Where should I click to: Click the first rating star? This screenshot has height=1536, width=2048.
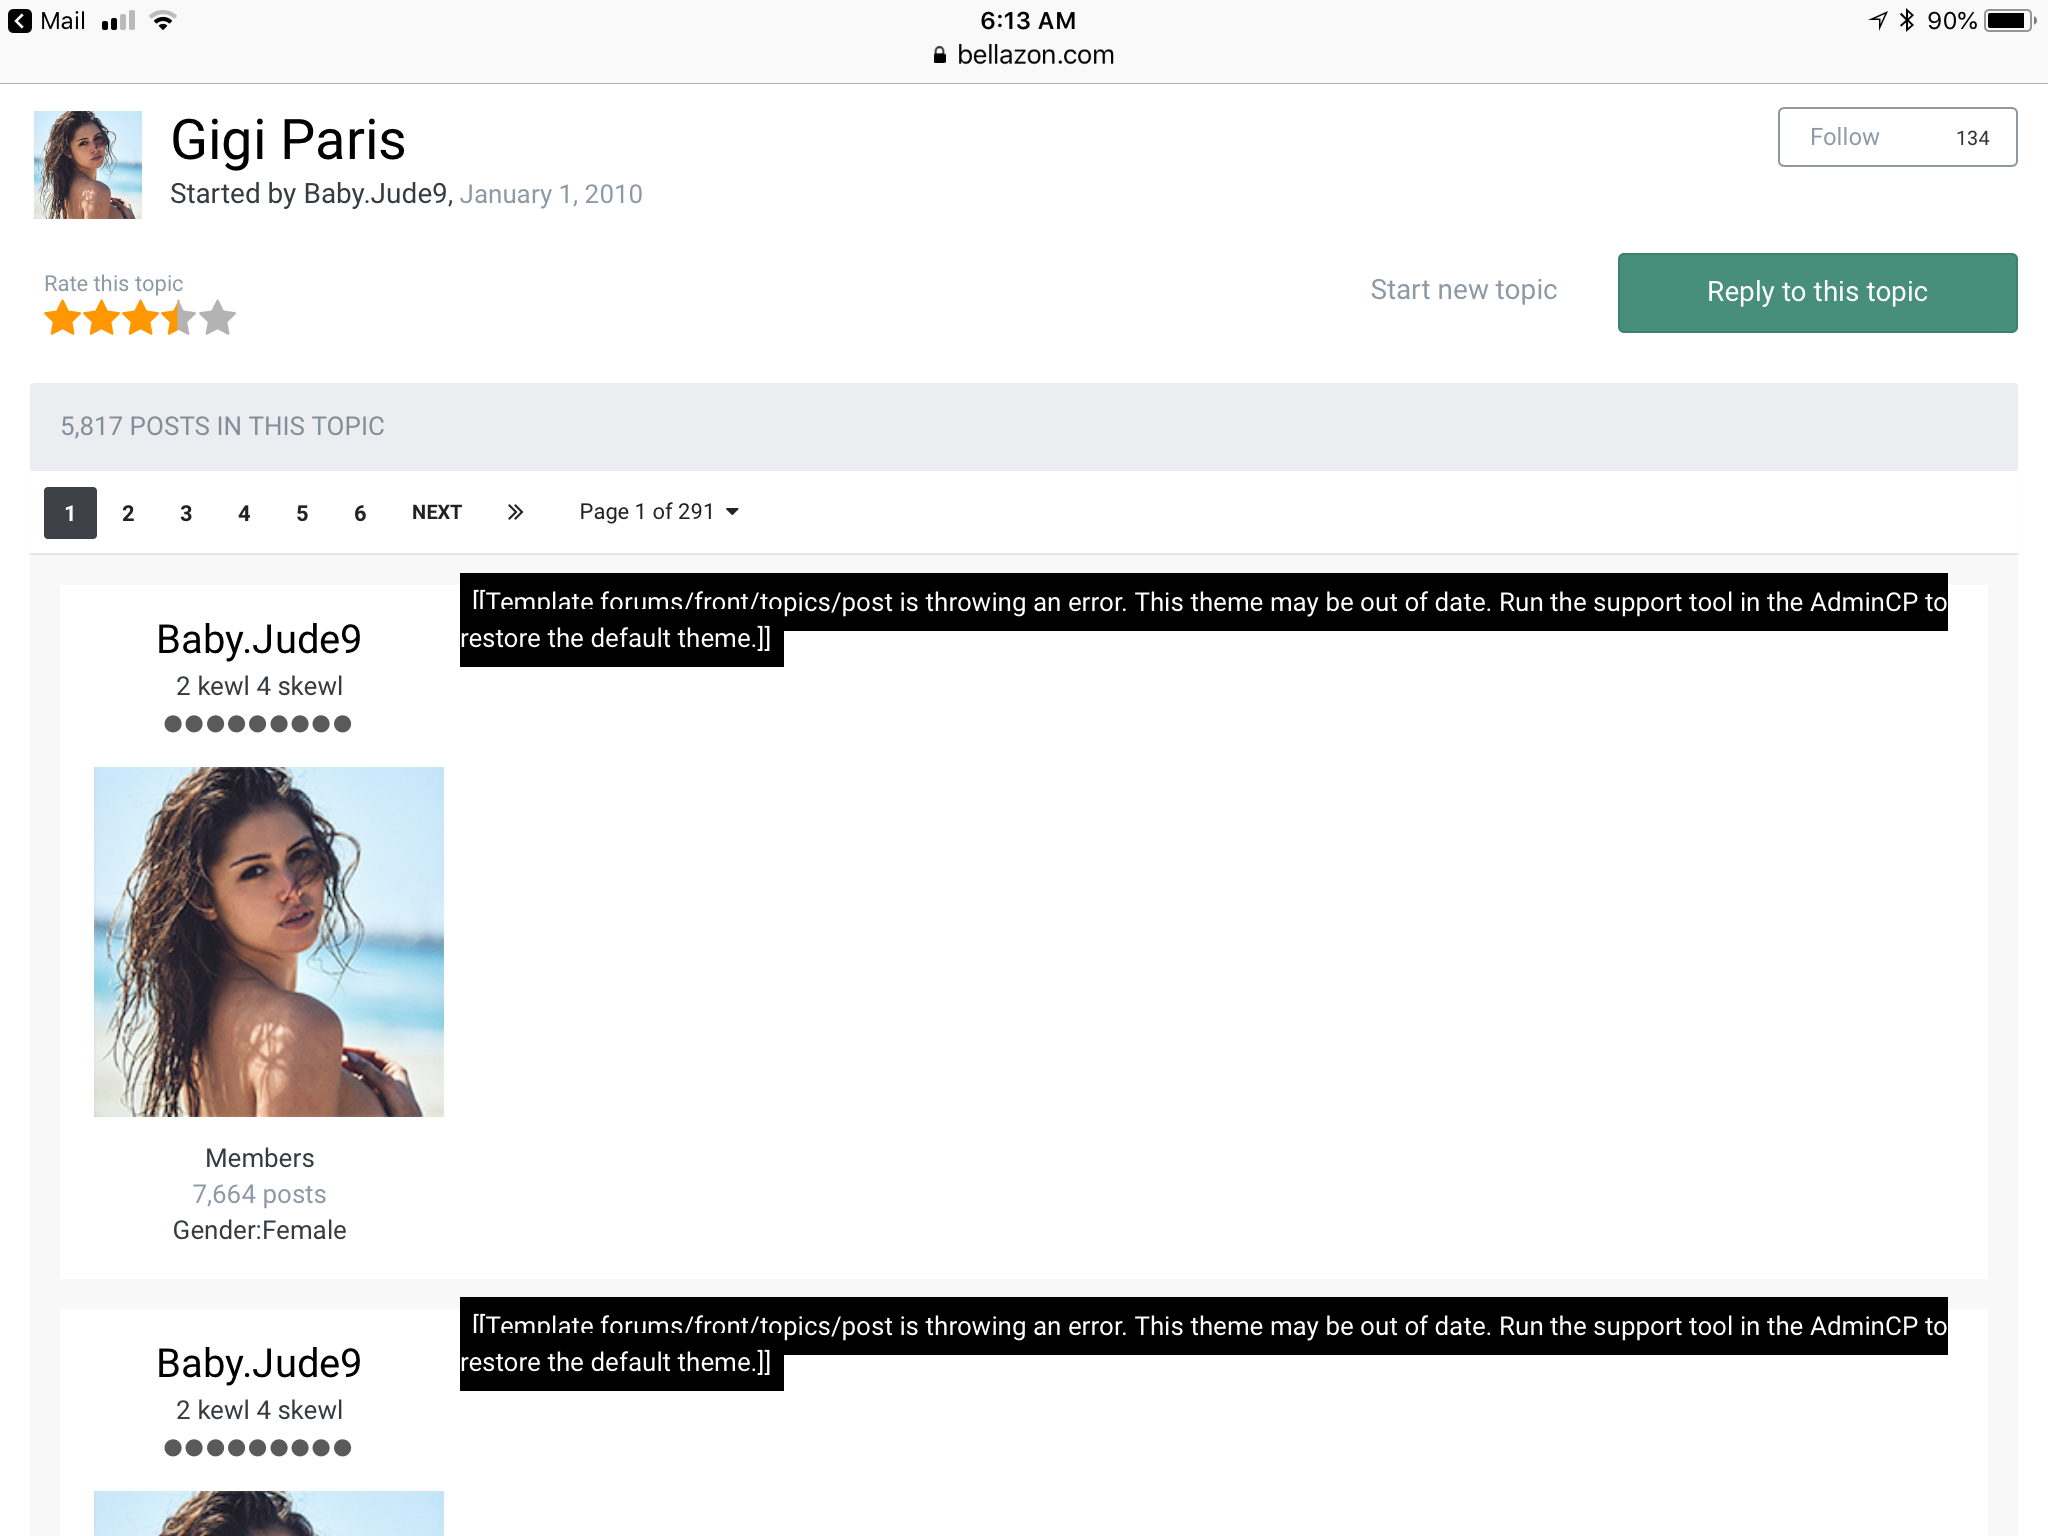pyautogui.click(x=62, y=319)
